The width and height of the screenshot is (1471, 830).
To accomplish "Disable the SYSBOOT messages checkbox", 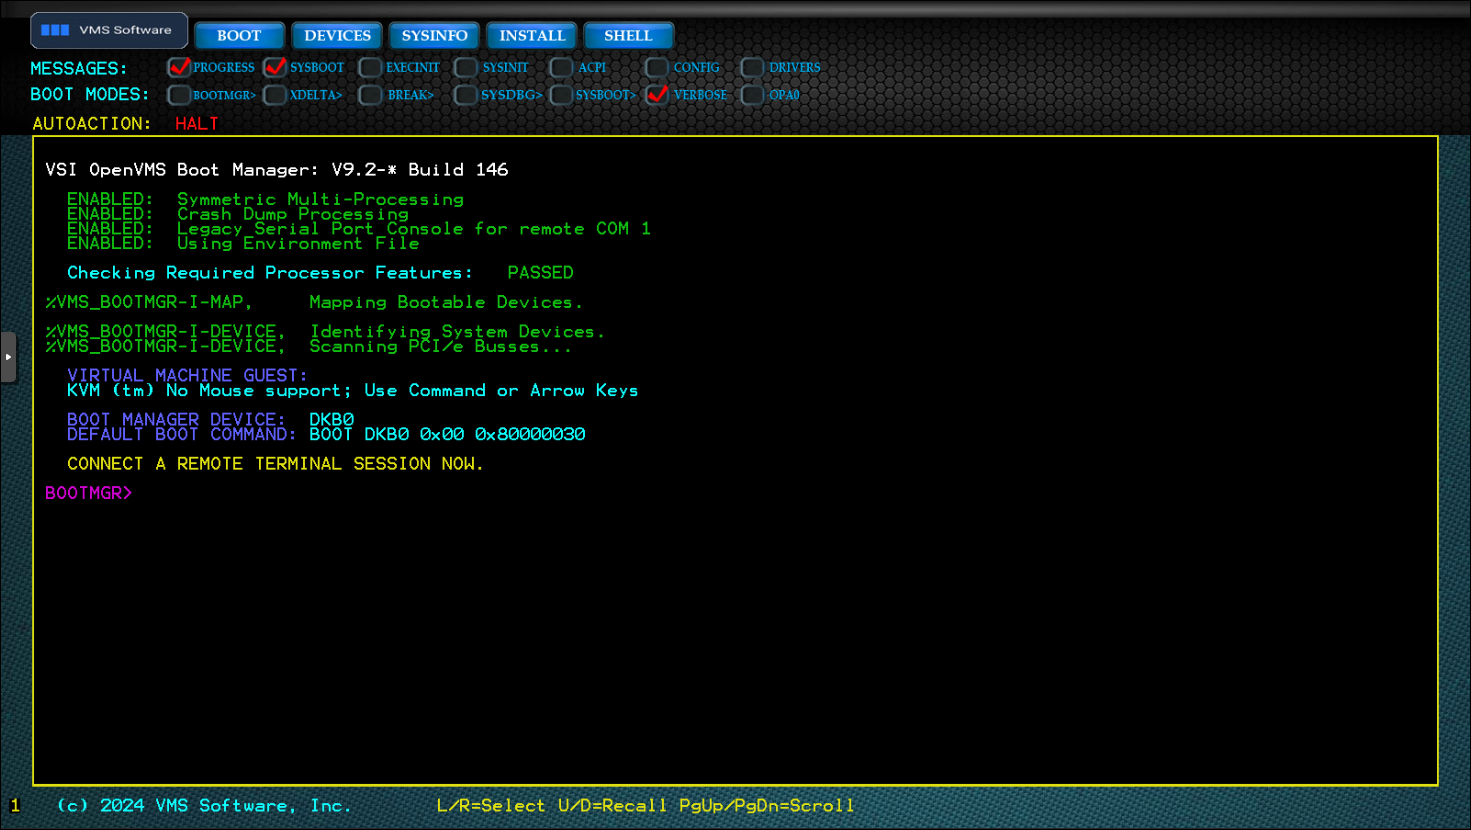I will click(275, 68).
